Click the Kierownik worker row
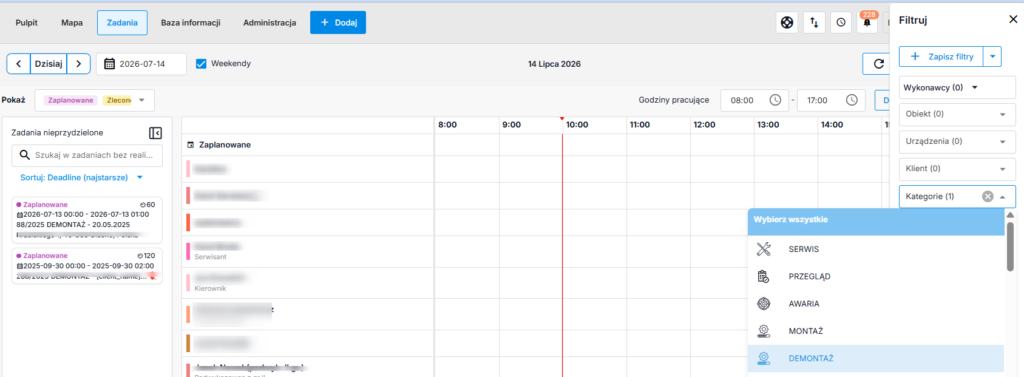The width and height of the screenshot is (1024, 377). pyautogui.click(x=308, y=283)
